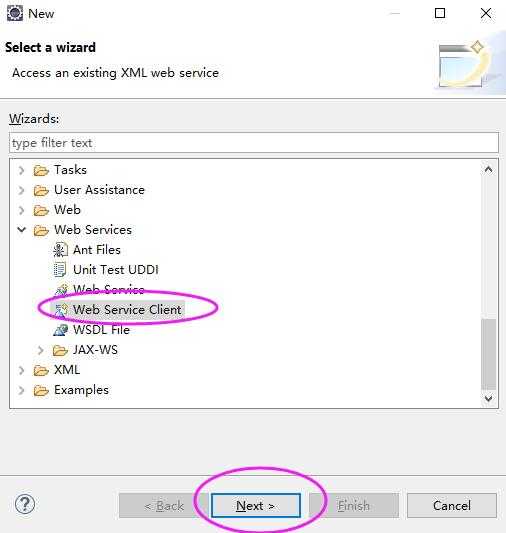Screen dimensions: 506x533
Task: Open the help question mark icon
Action: 25,504
